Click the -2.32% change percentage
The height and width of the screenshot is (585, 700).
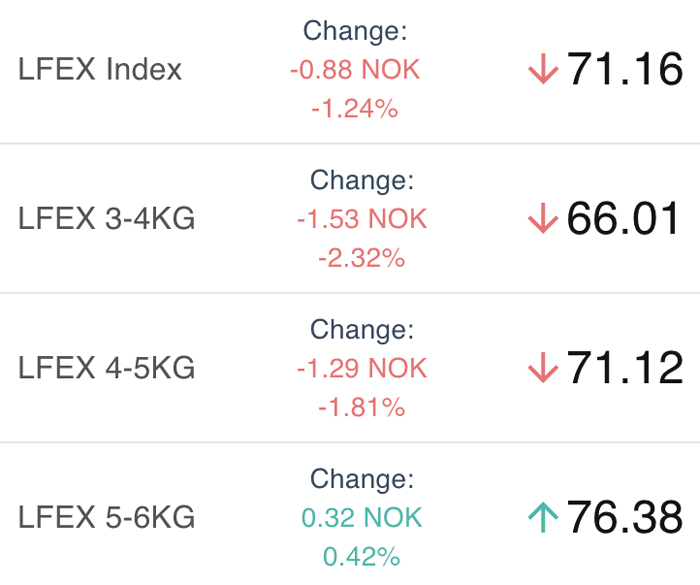361,258
